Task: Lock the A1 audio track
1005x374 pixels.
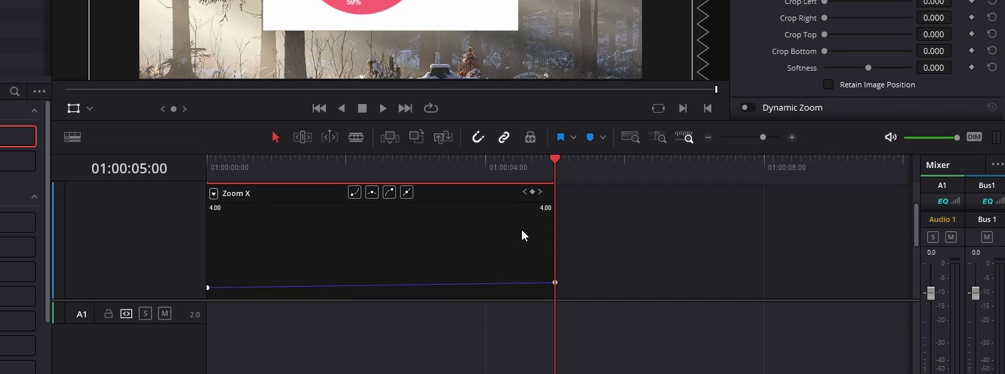Action: (108, 314)
